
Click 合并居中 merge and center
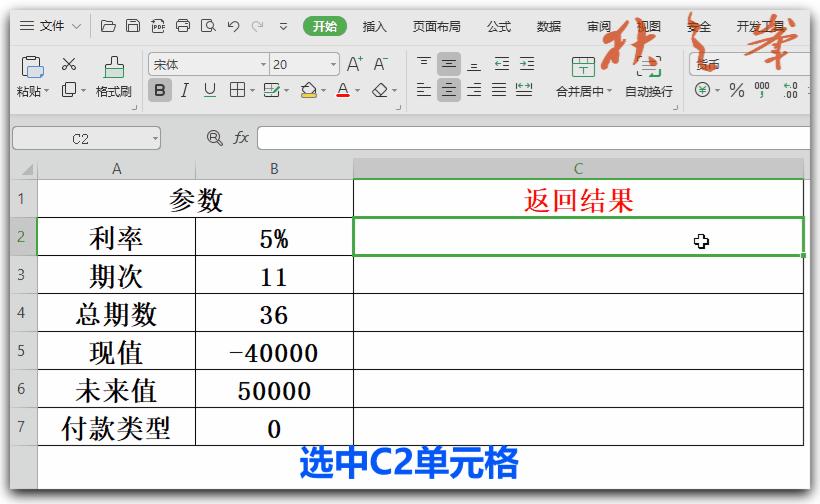coord(584,77)
